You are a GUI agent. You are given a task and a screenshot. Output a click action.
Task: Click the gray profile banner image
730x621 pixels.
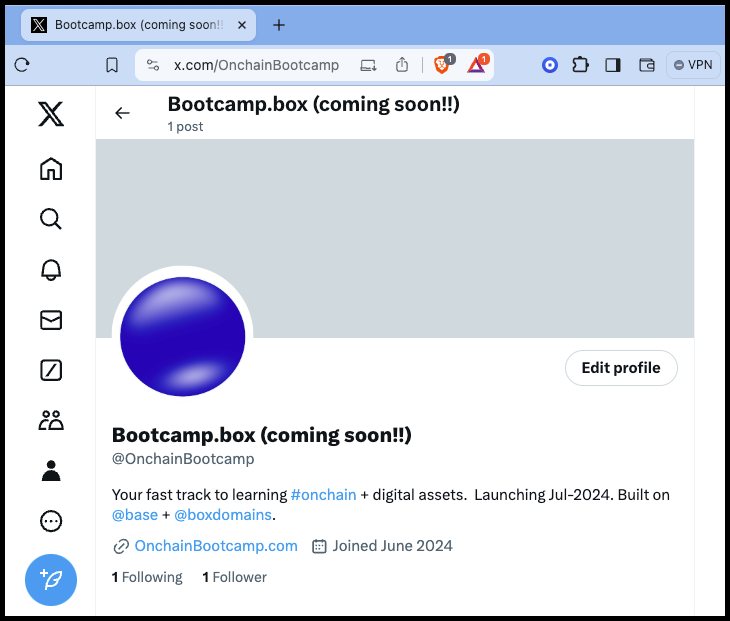pyautogui.click(x=395, y=238)
